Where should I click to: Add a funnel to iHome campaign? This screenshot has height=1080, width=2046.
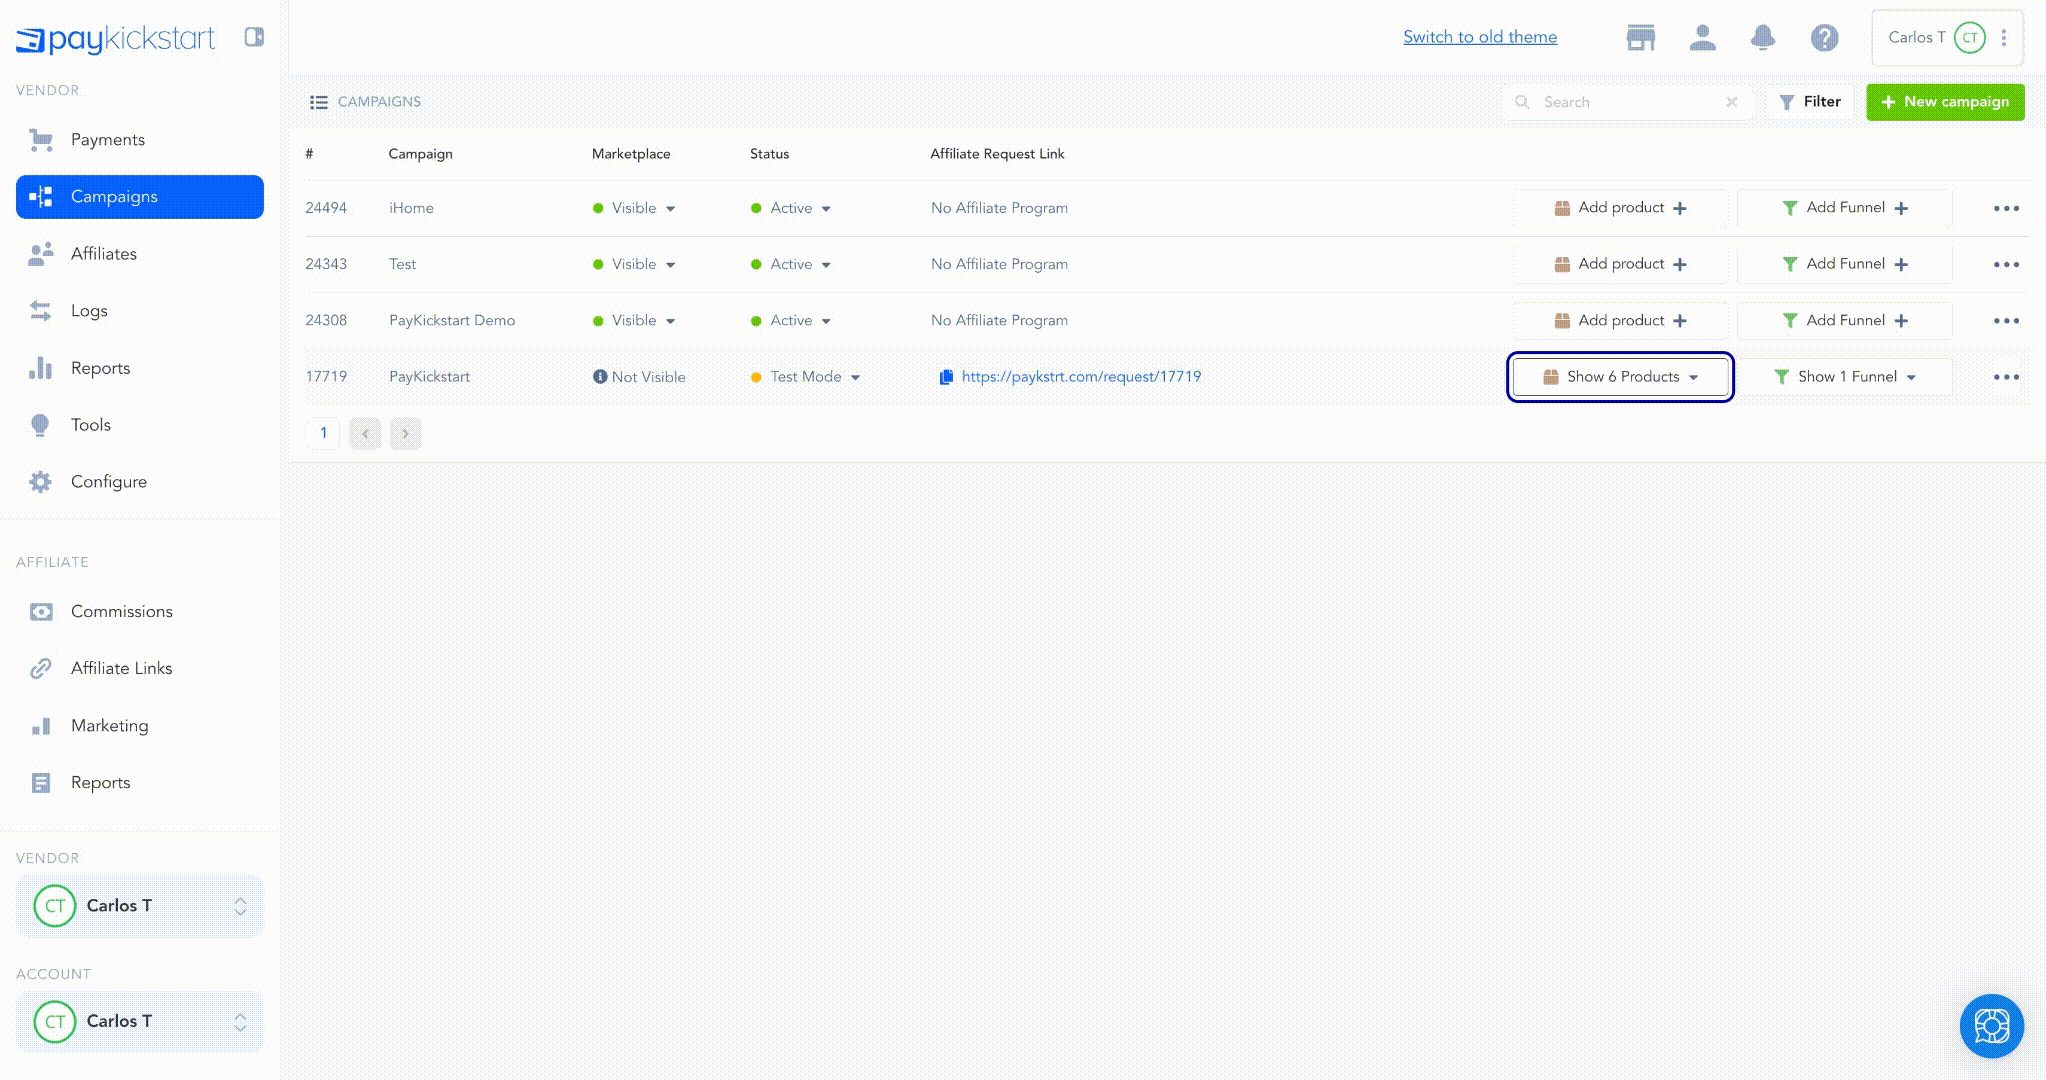point(1845,208)
